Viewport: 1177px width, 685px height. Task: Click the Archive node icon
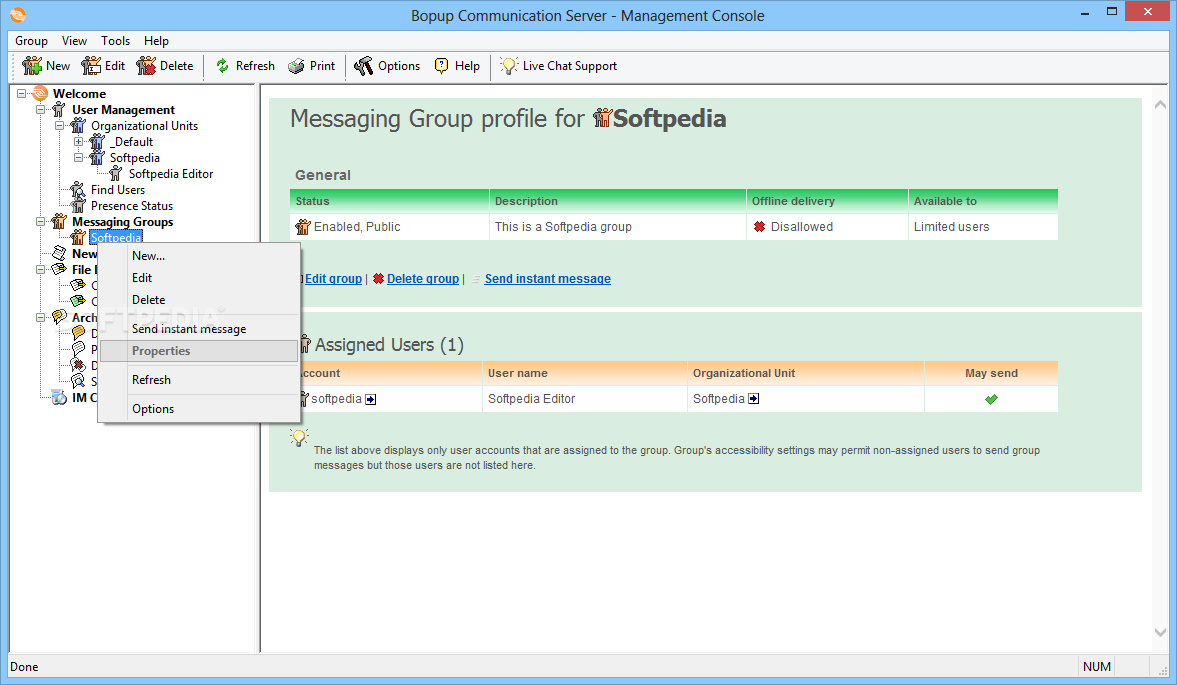(x=59, y=317)
